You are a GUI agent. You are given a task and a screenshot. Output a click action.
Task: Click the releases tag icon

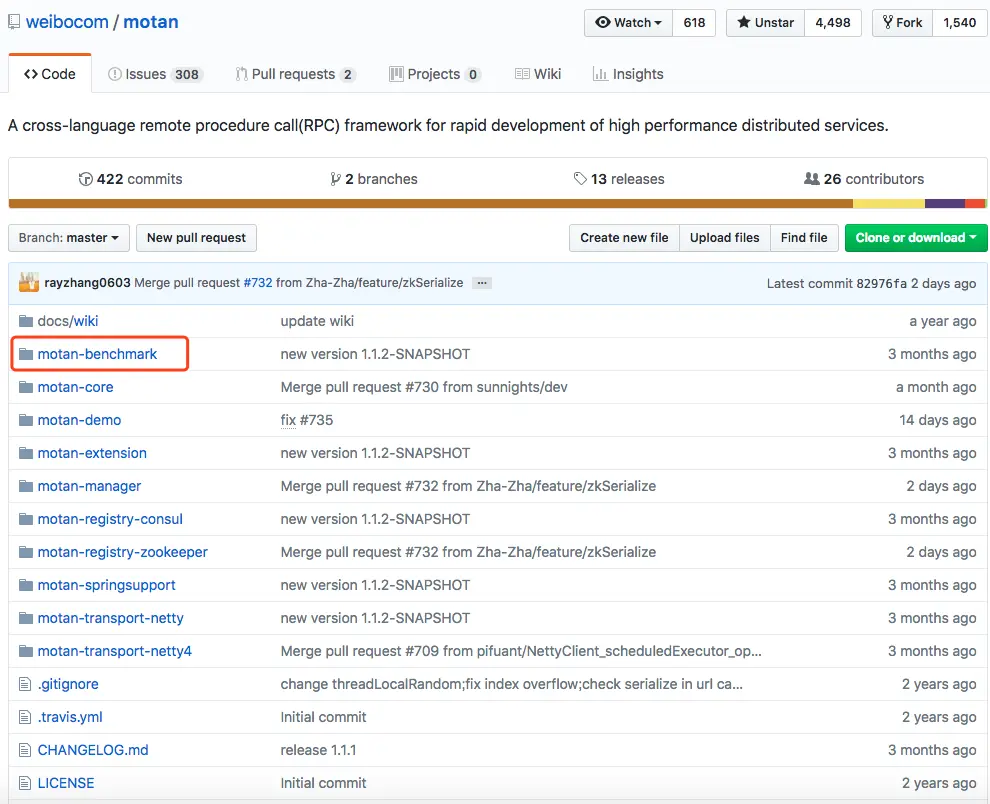(580, 179)
